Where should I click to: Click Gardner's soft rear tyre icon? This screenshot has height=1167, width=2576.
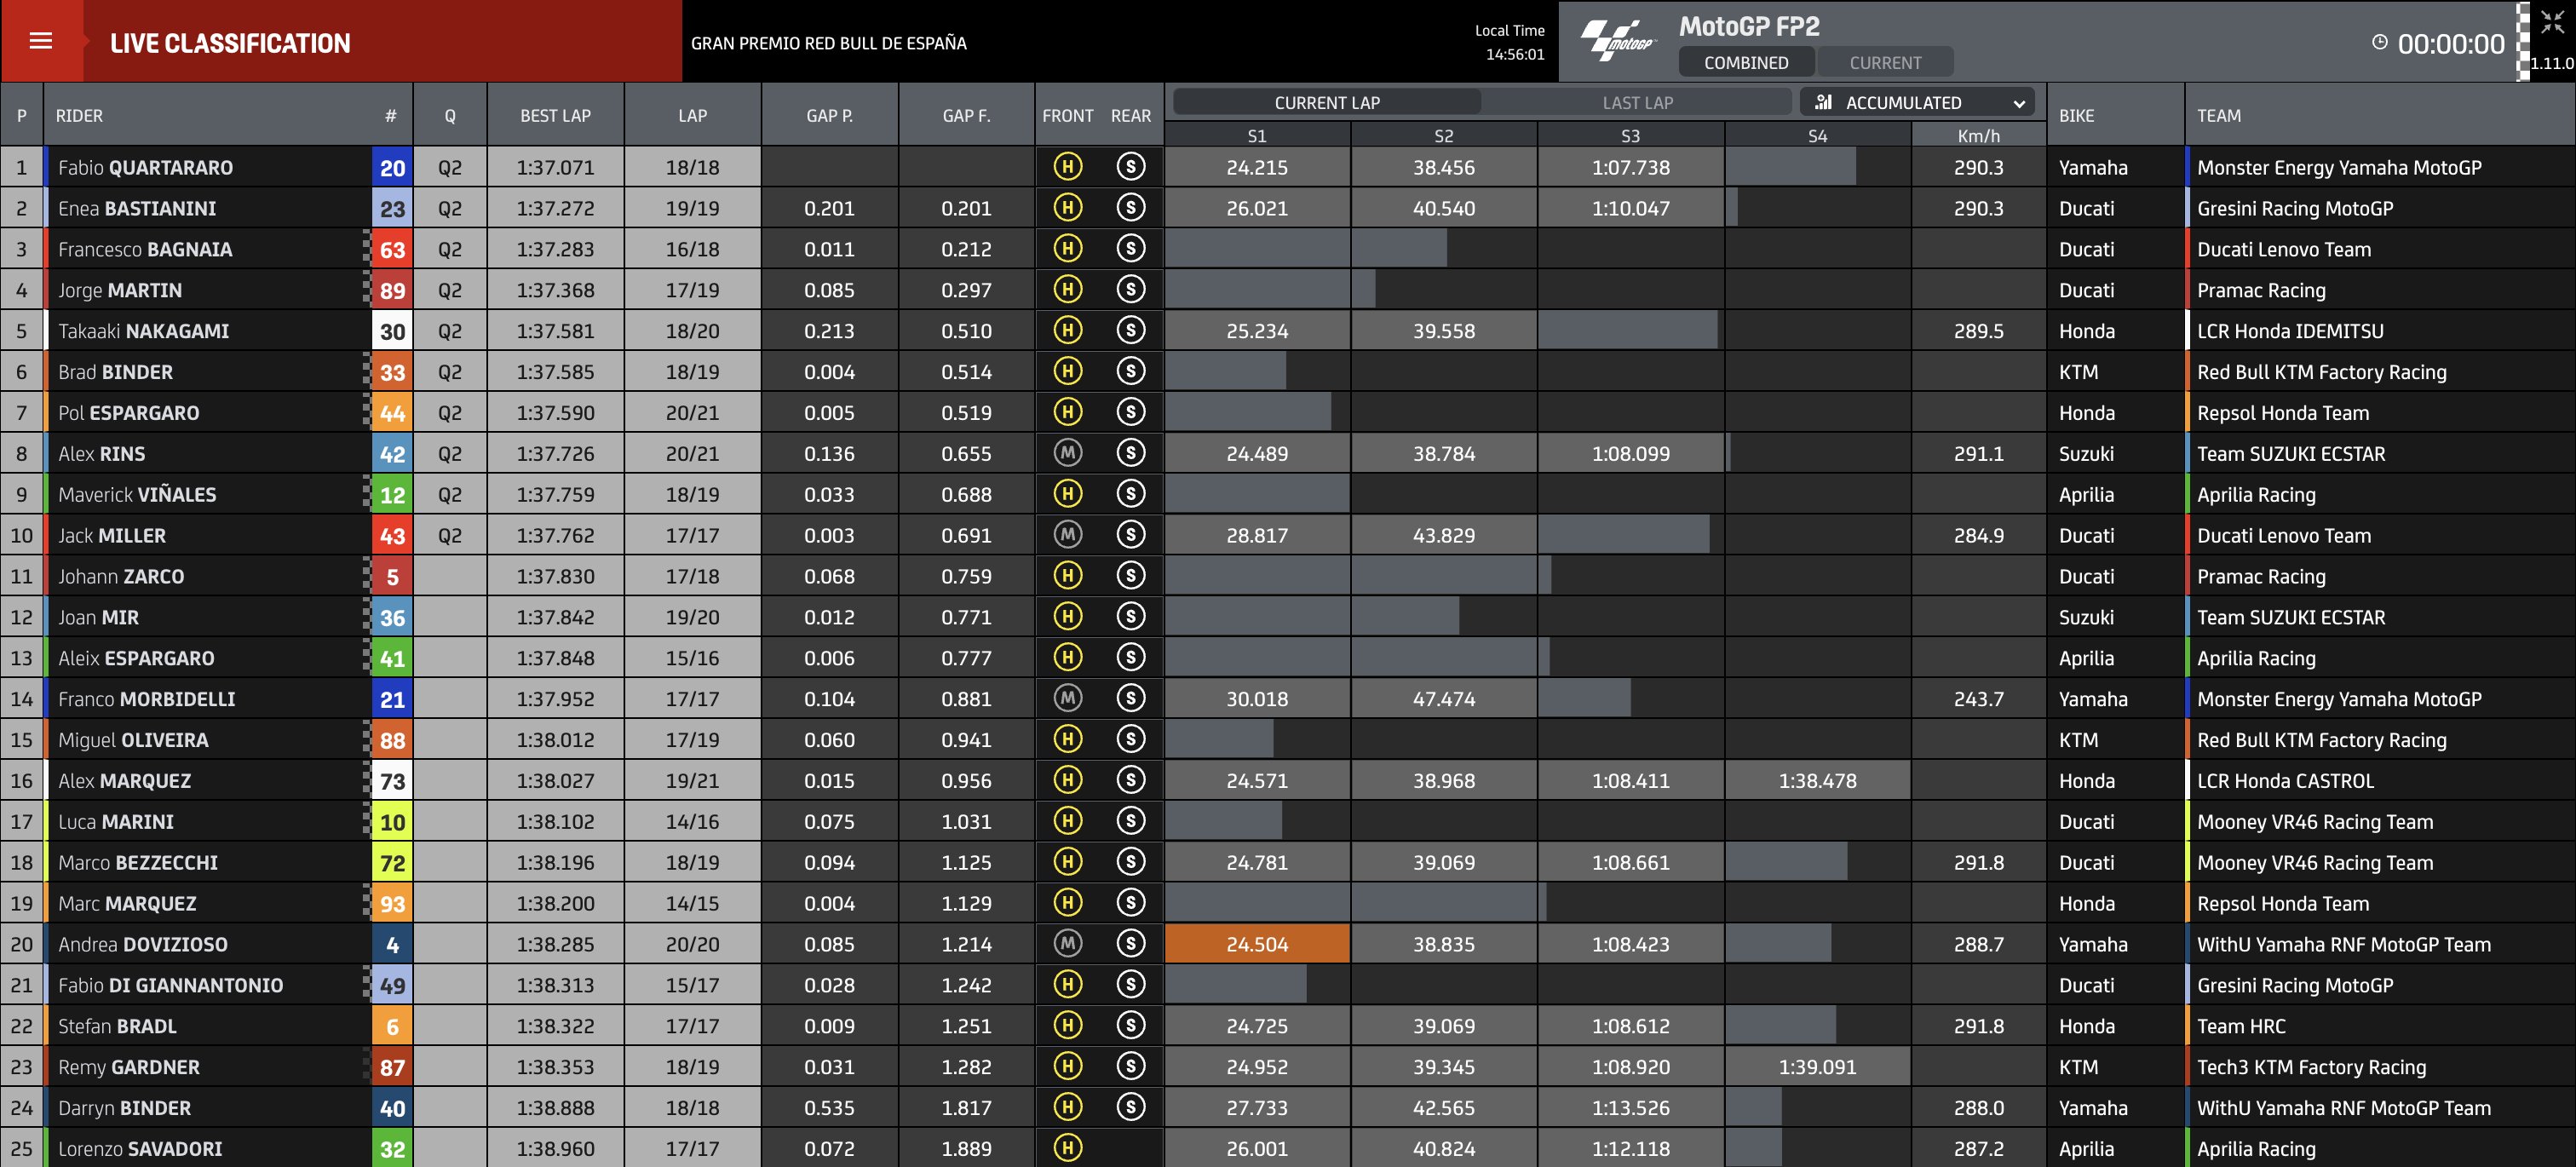1131,1066
